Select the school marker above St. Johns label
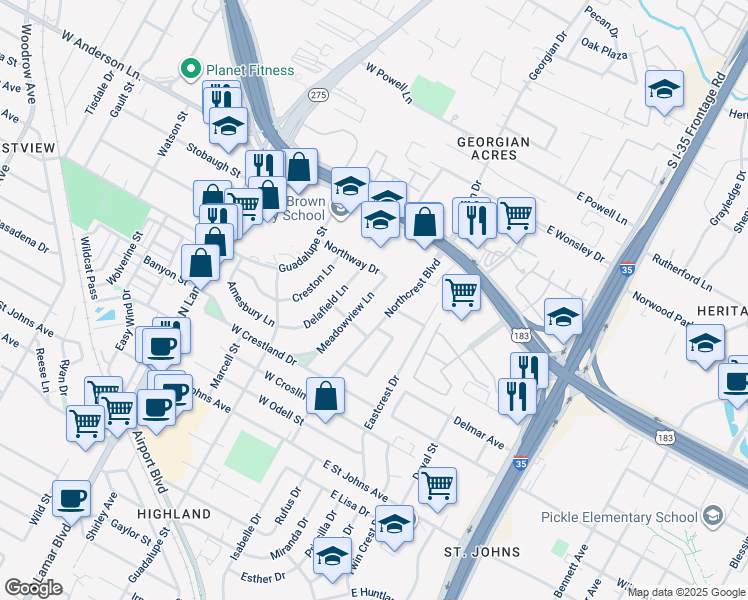The width and height of the screenshot is (748, 600). 395,524
